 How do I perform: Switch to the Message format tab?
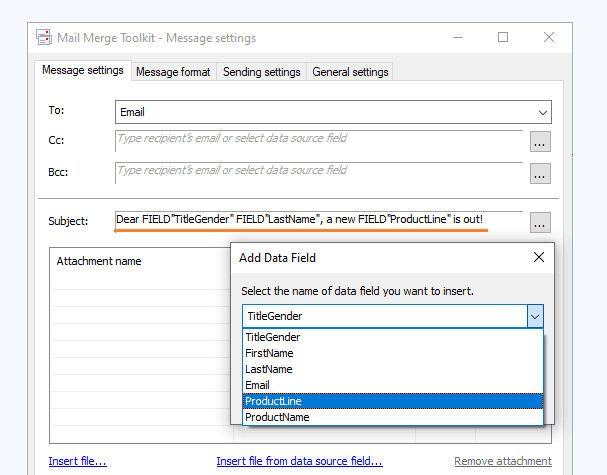[x=173, y=72]
